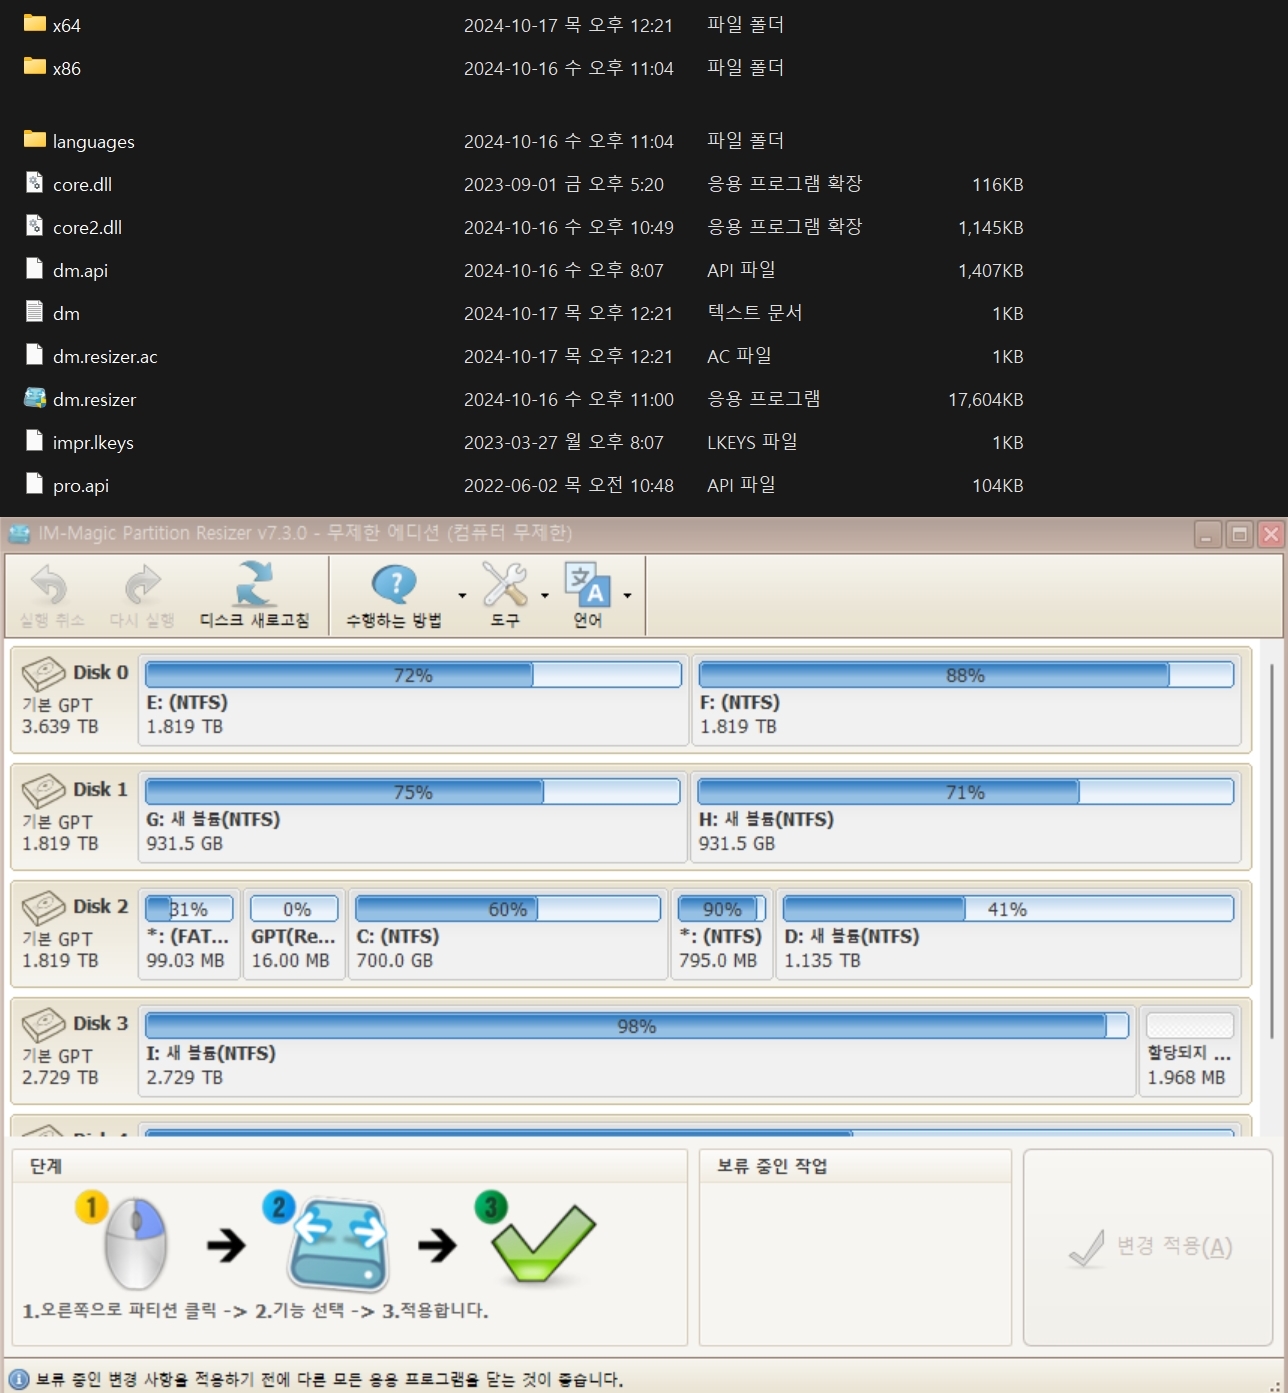Select the pro.api file
The height and width of the screenshot is (1393, 1288).
click(80, 485)
